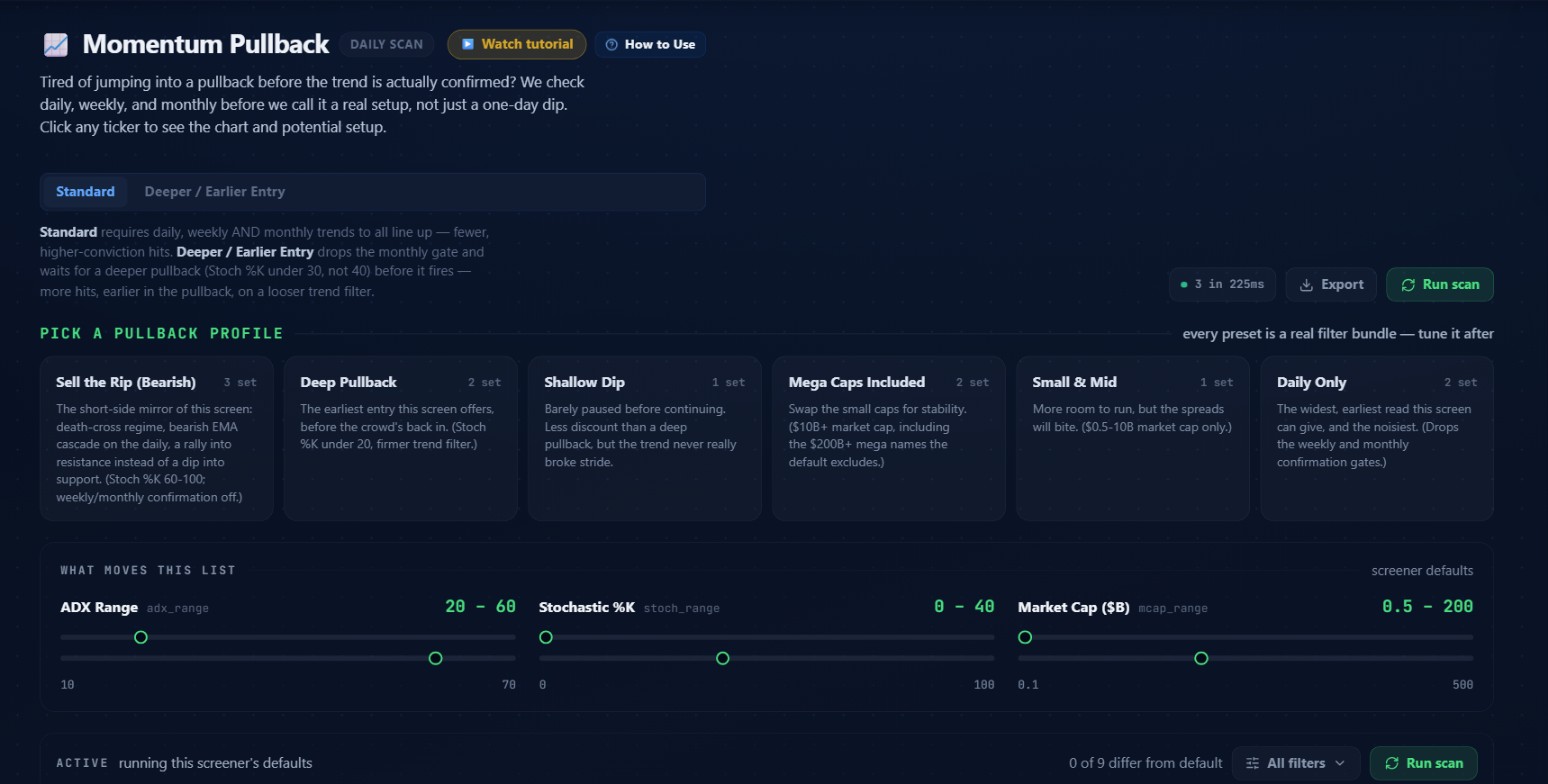The image size is (1548, 784).
Task: Click Market Cap maximum slider handle
Action: (x=1201, y=658)
